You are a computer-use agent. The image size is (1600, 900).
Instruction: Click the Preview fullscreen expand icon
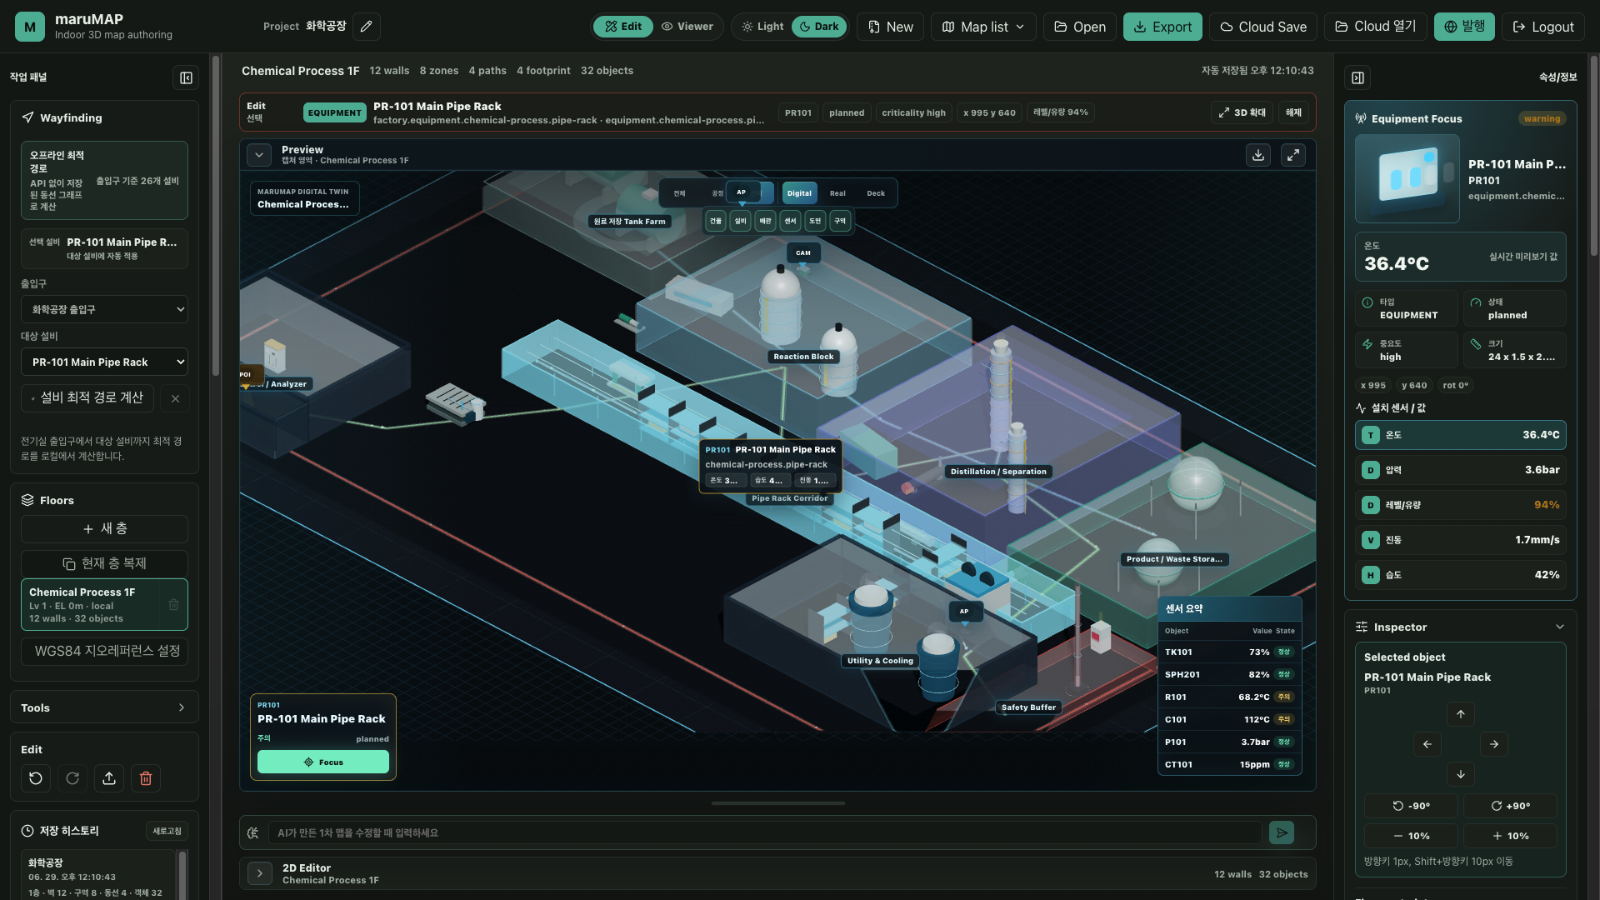pos(1294,155)
